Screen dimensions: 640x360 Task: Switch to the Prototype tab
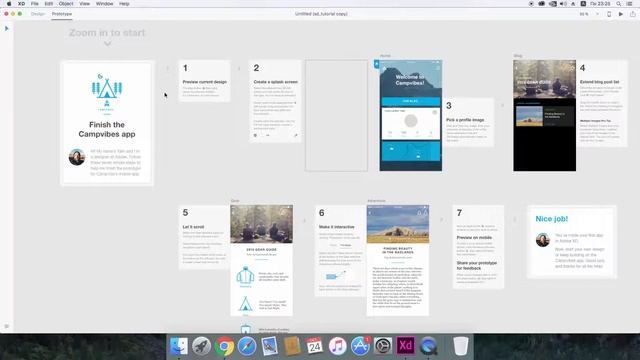[x=62, y=14]
